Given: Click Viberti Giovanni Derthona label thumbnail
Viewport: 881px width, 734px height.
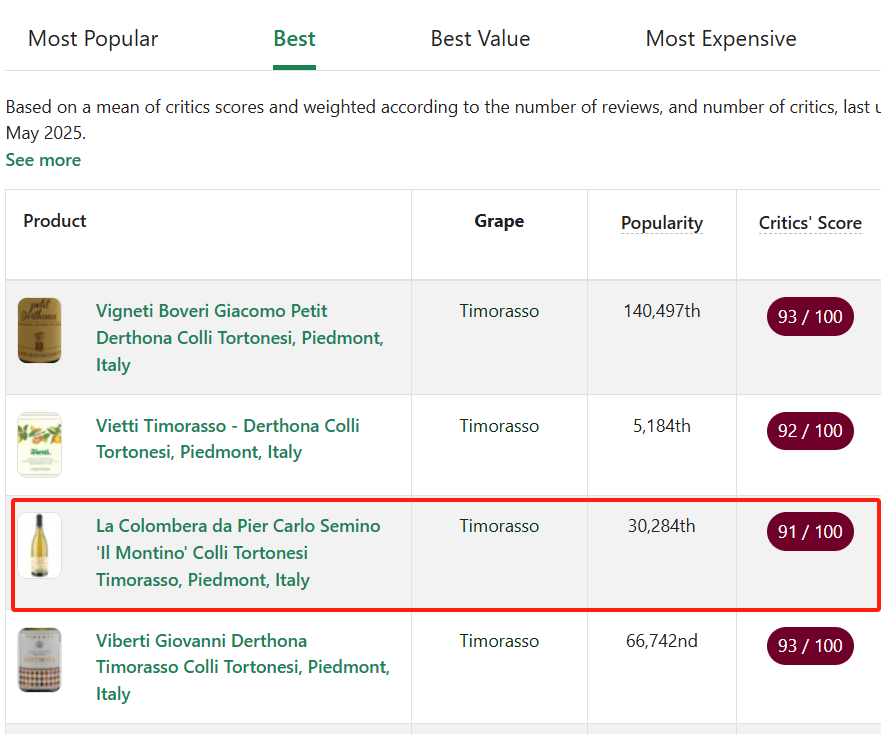Looking at the screenshot, I should coord(39,660).
